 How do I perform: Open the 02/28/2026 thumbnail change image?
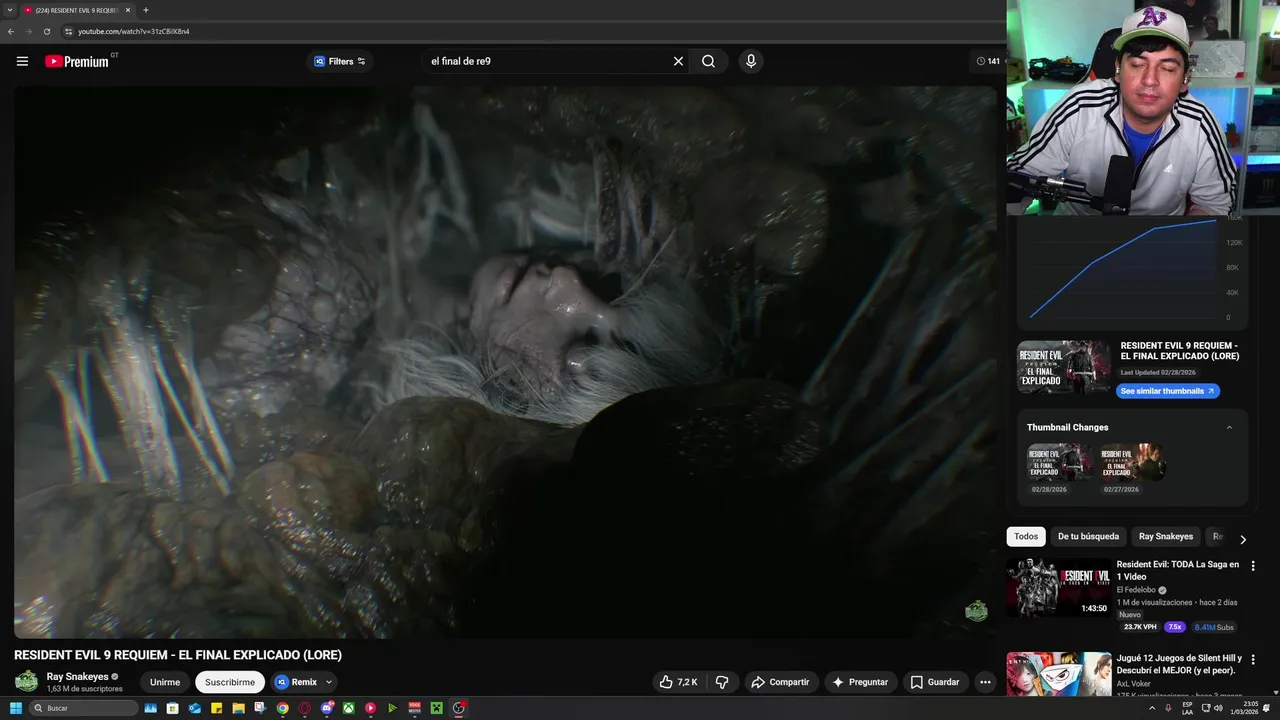tap(1059, 463)
